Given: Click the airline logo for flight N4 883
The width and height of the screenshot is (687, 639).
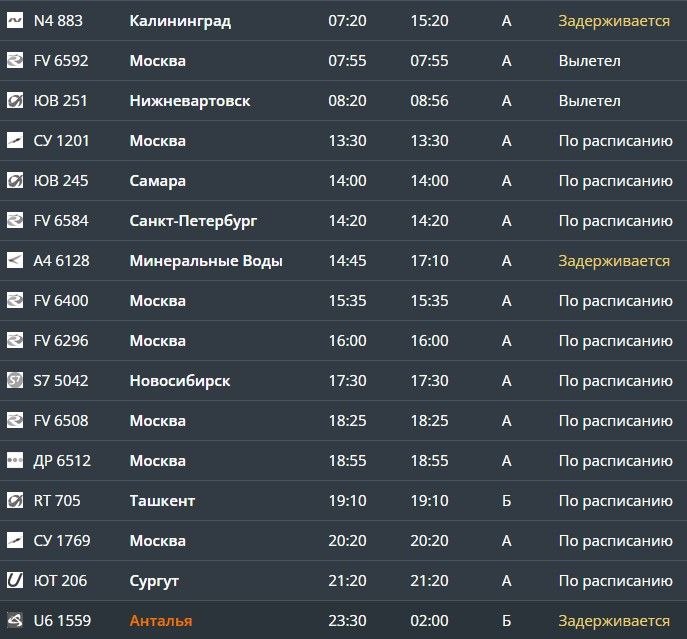Looking at the screenshot, I should click(14, 21).
